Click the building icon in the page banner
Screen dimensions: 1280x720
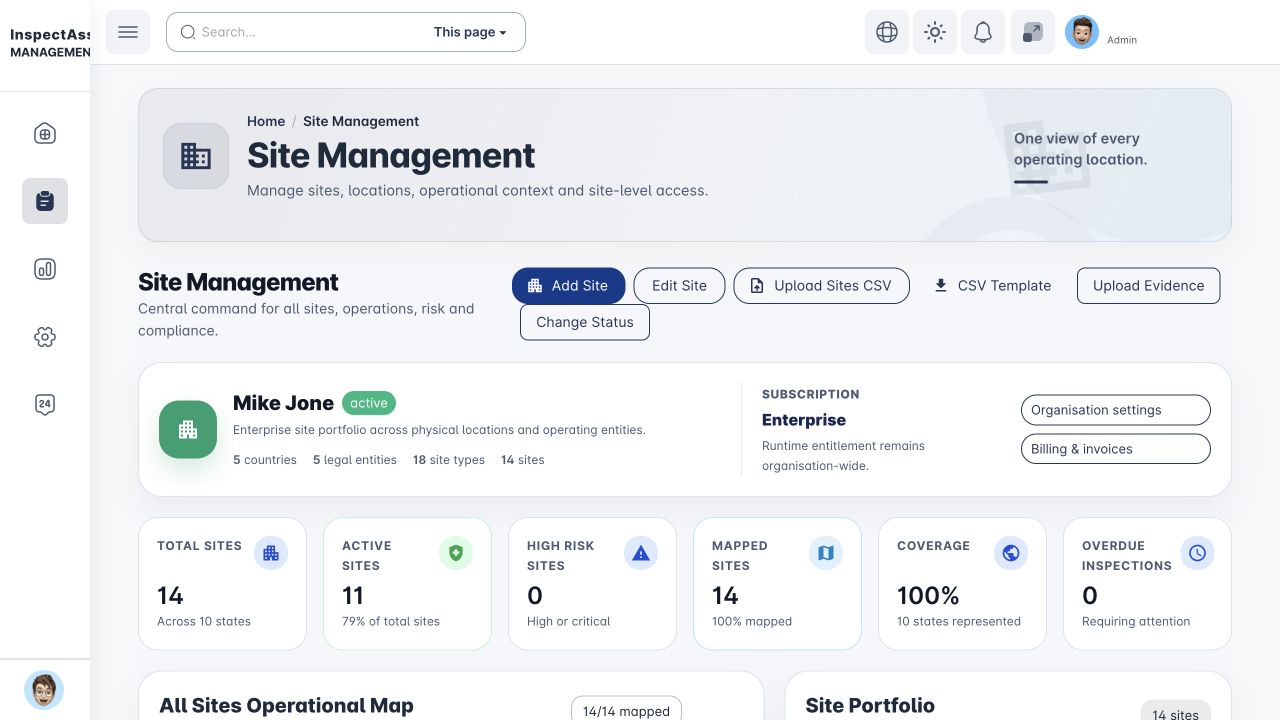[196, 156]
